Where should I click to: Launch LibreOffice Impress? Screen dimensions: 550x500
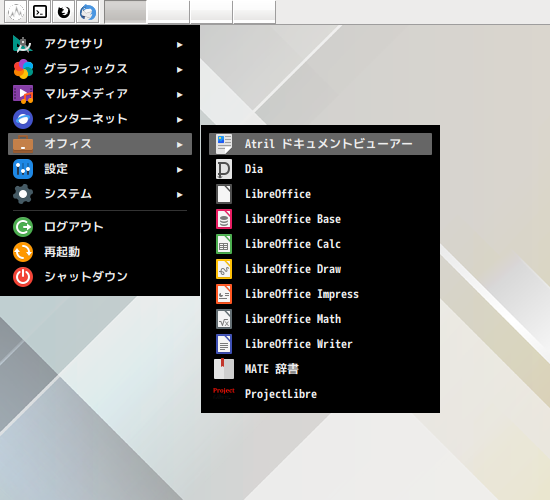pyautogui.click(x=320, y=294)
